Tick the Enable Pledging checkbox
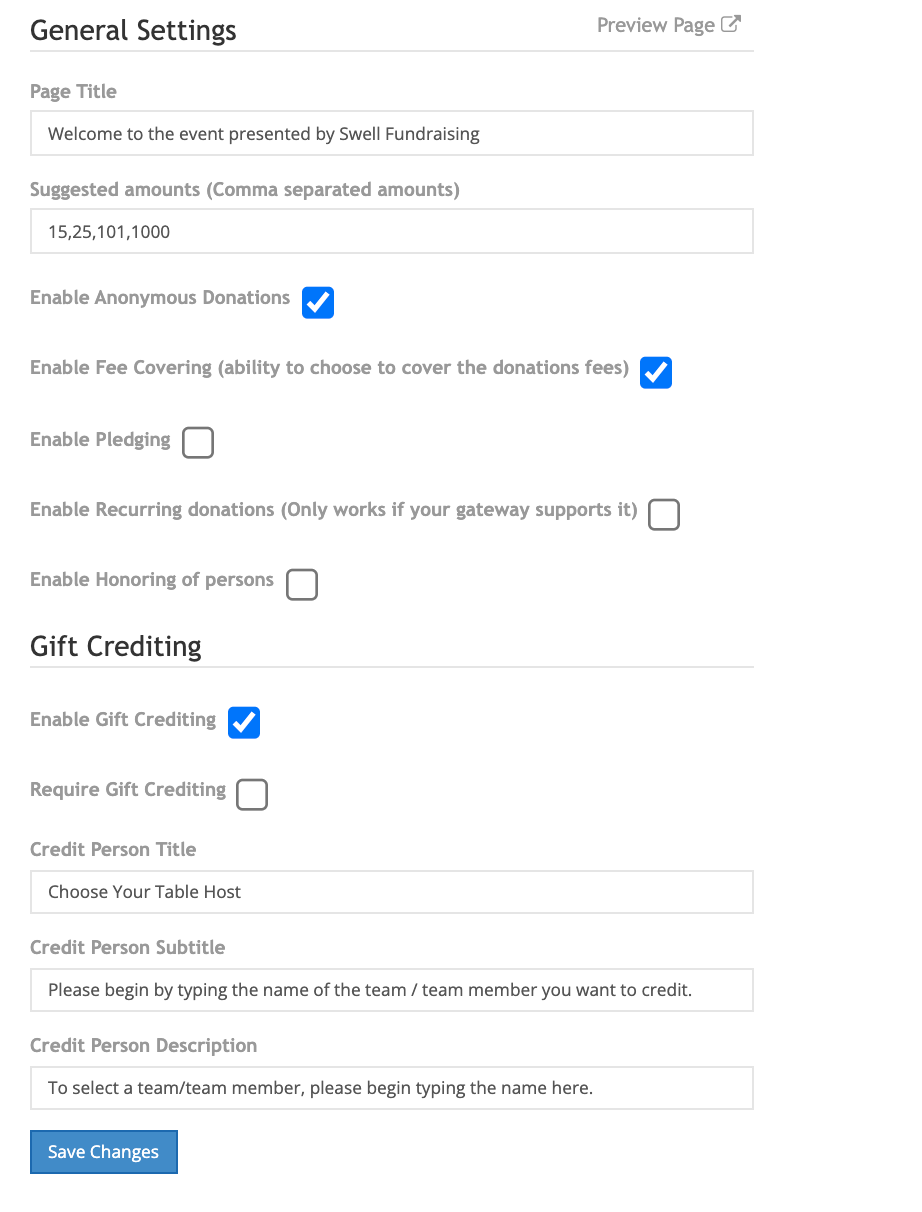The image size is (922, 1212). [x=198, y=442]
